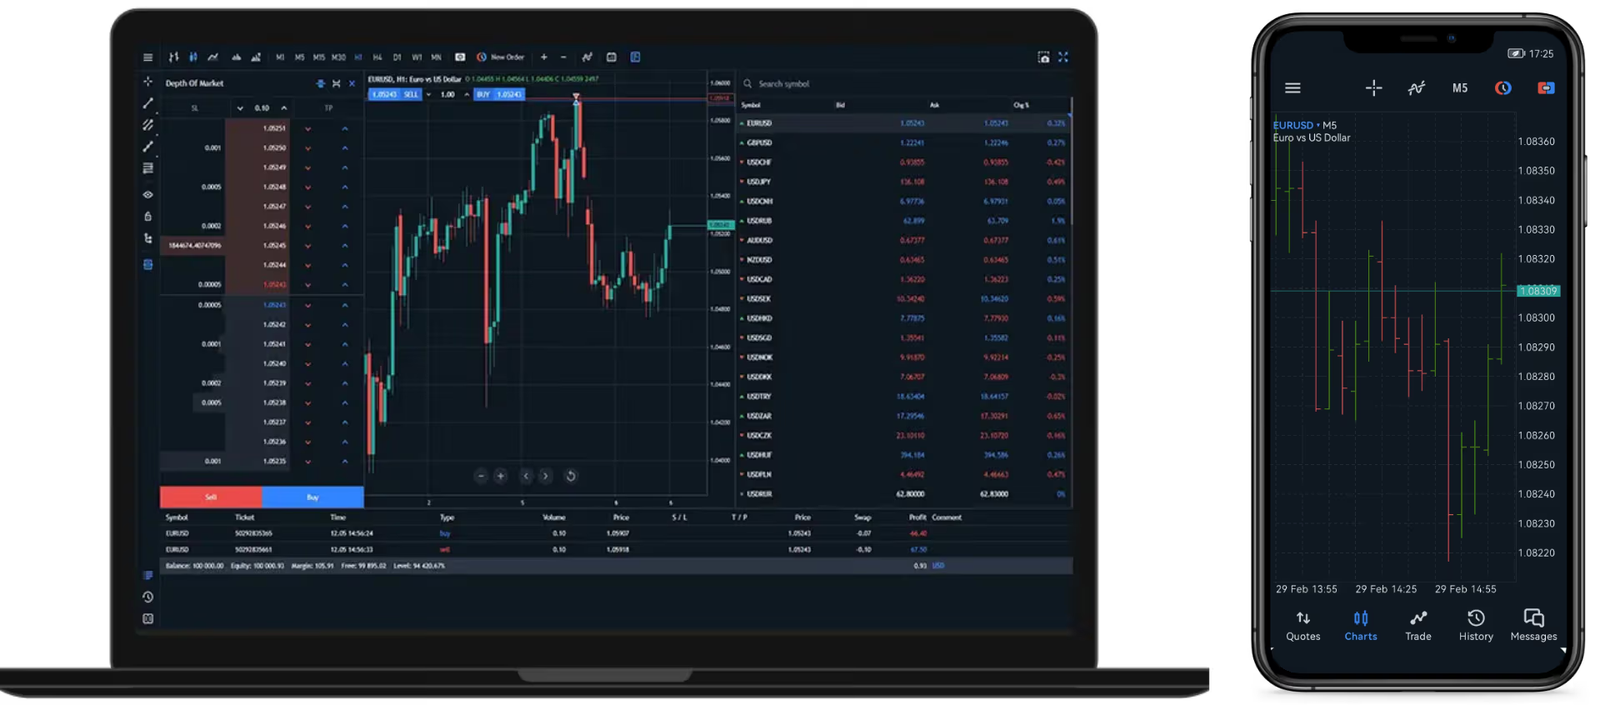This screenshot has width=1600, height=705.
Task: Select the crosshair cursor tool in left sidebar
Action: [148, 82]
